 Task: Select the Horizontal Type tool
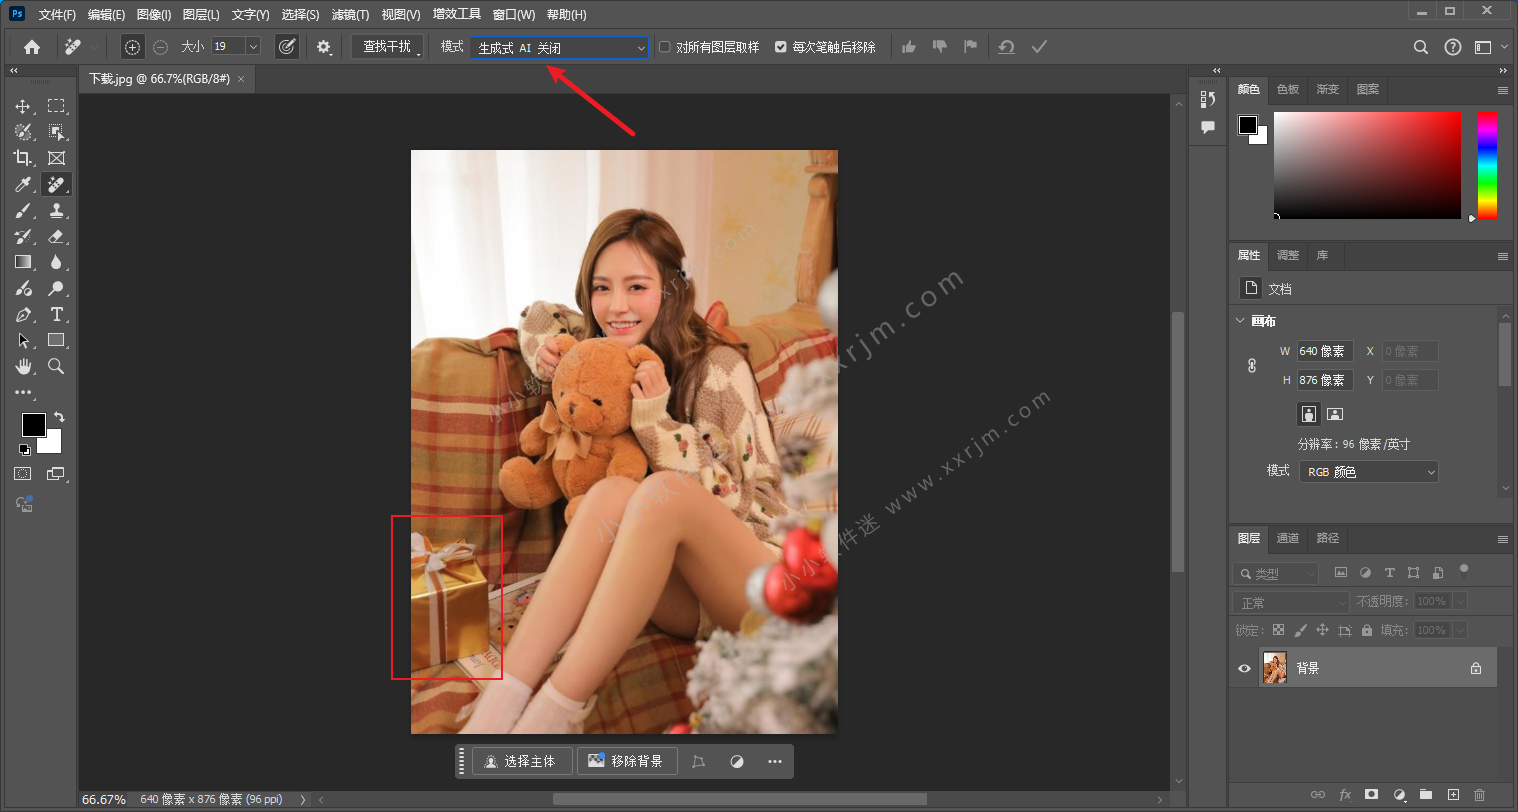(x=56, y=314)
